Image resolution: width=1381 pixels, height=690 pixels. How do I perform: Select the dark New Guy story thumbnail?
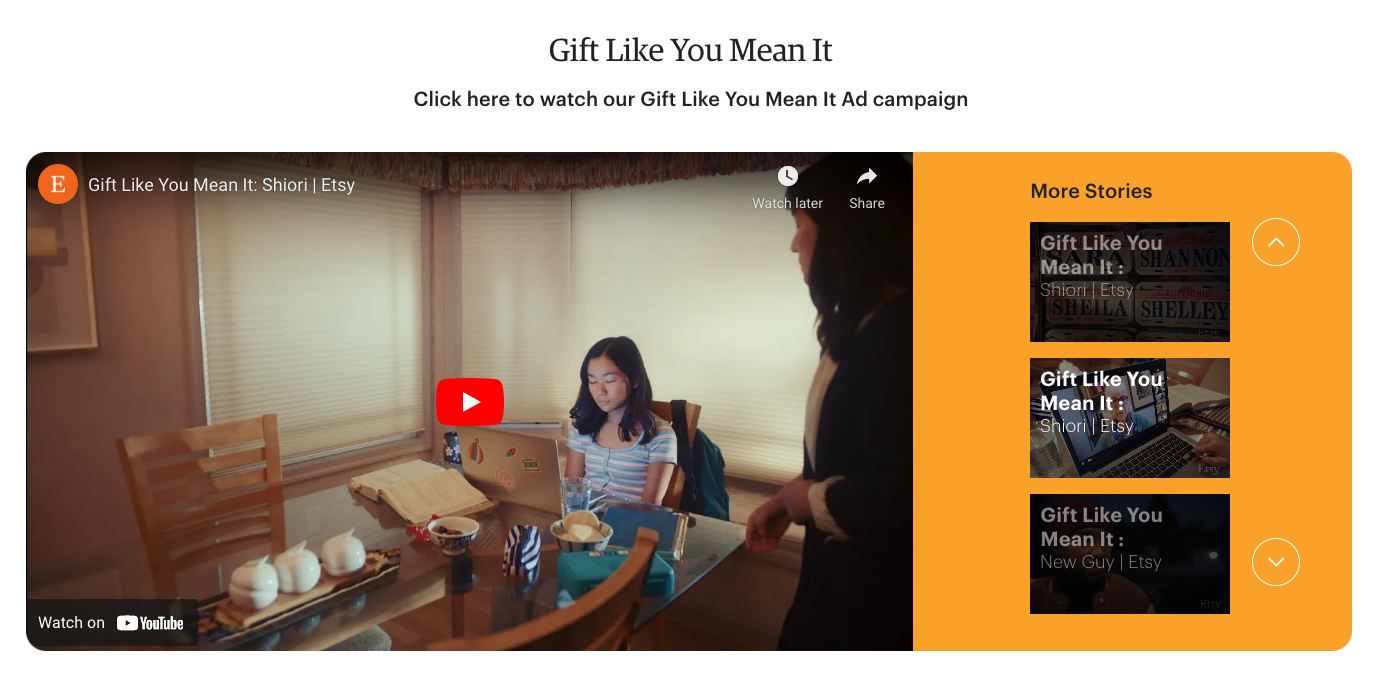1130,554
